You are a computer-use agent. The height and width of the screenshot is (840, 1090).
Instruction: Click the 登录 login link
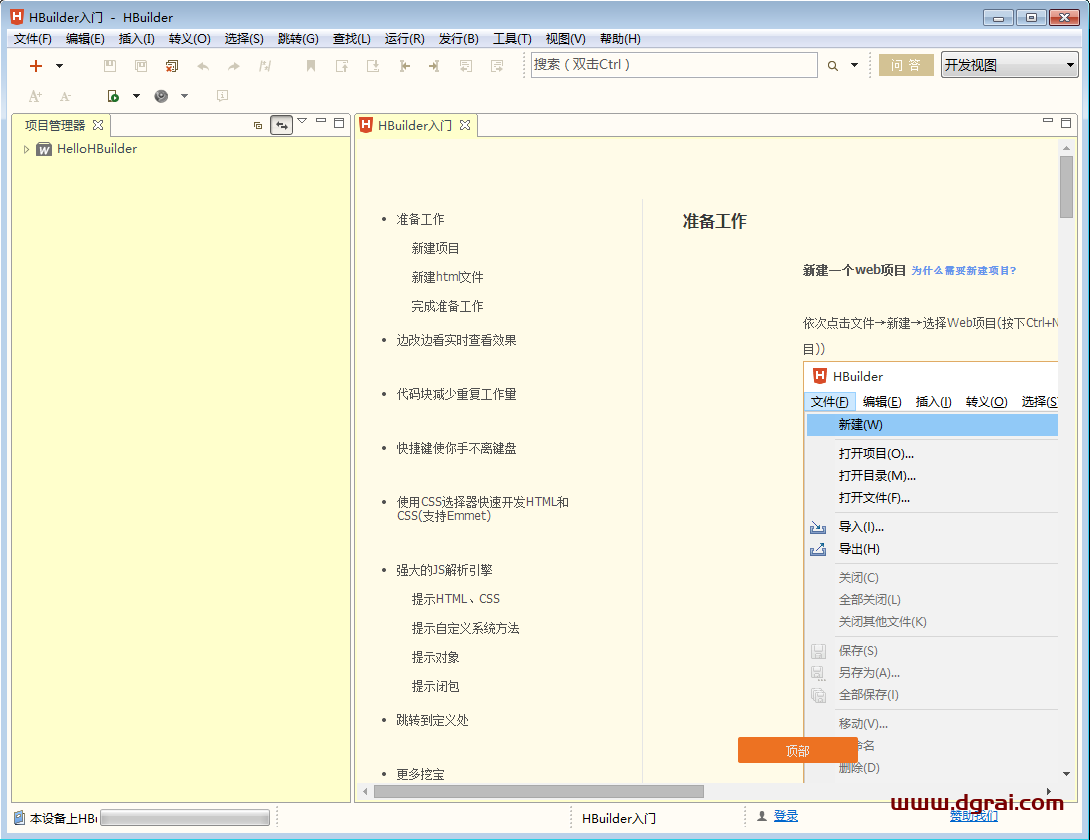(786, 816)
